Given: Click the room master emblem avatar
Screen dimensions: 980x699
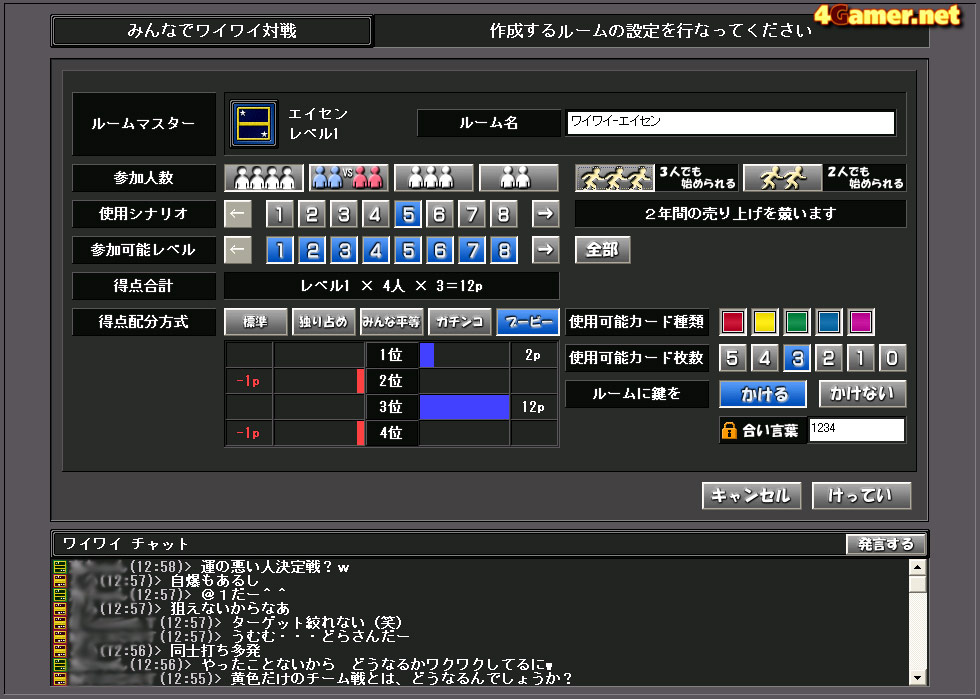Looking at the screenshot, I should click(253, 124).
